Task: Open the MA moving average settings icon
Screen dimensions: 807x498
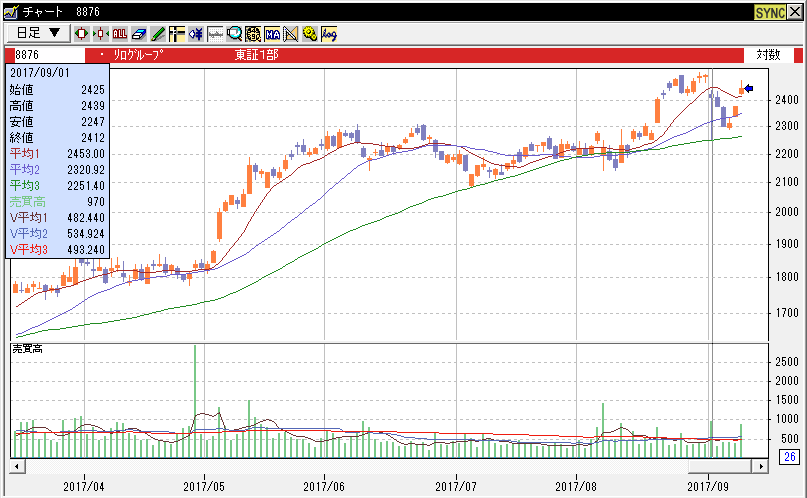Action: [272, 33]
